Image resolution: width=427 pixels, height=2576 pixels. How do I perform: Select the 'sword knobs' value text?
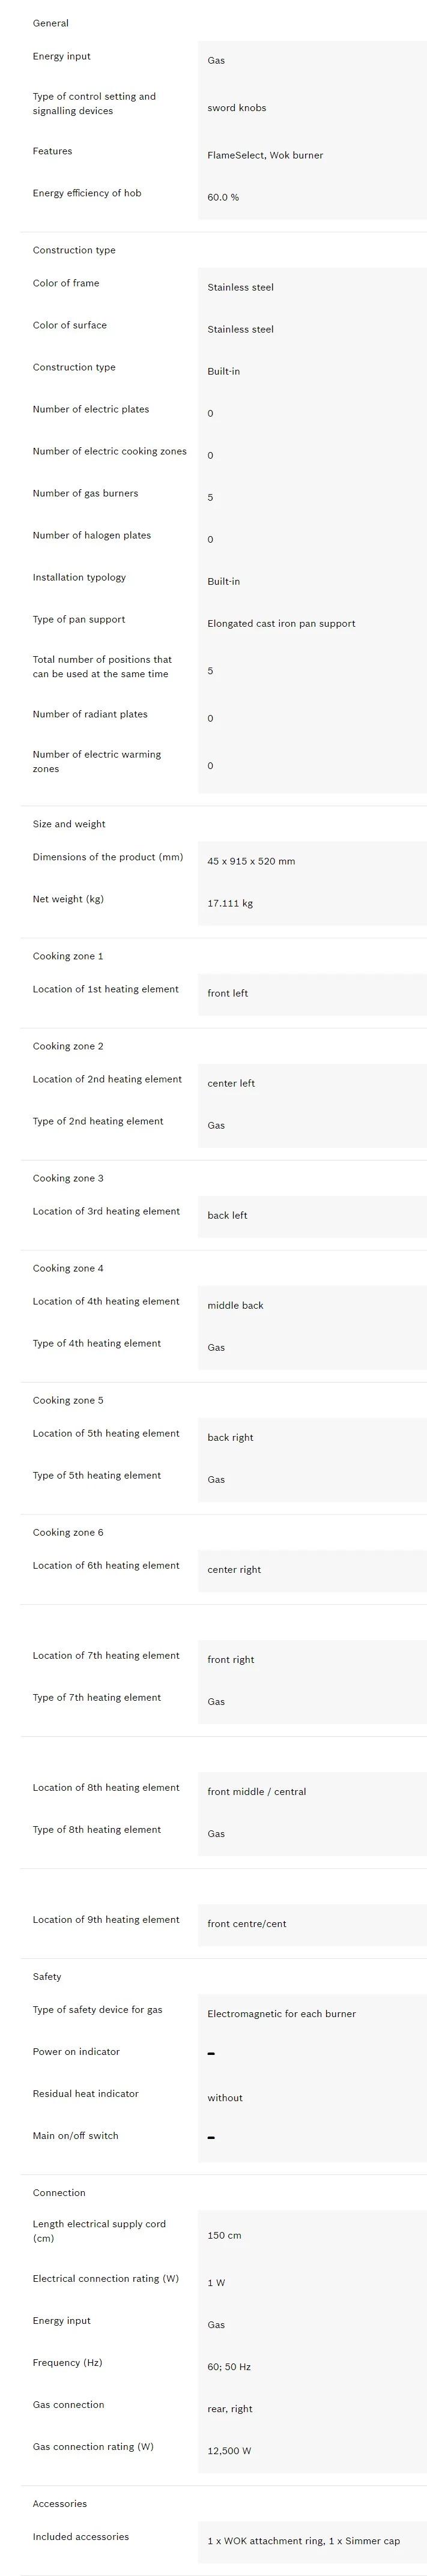[236, 108]
